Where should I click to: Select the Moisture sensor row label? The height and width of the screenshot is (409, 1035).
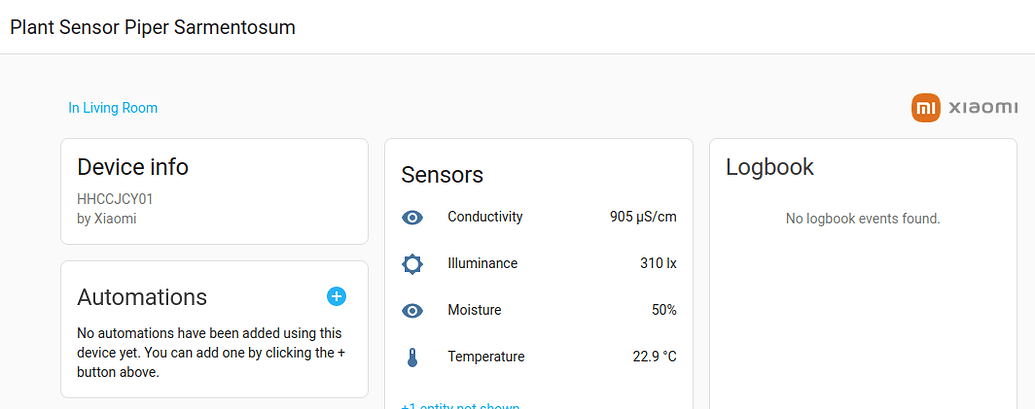tap(474, 310)
